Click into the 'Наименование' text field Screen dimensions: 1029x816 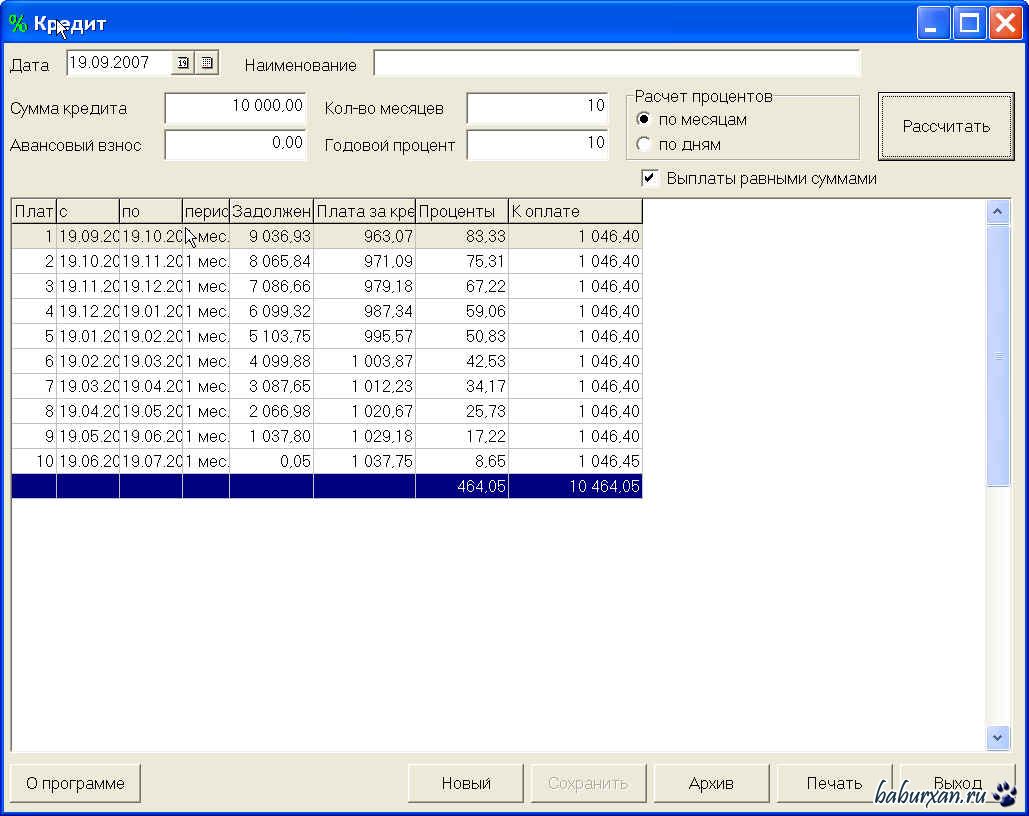[x=616, y=64]
